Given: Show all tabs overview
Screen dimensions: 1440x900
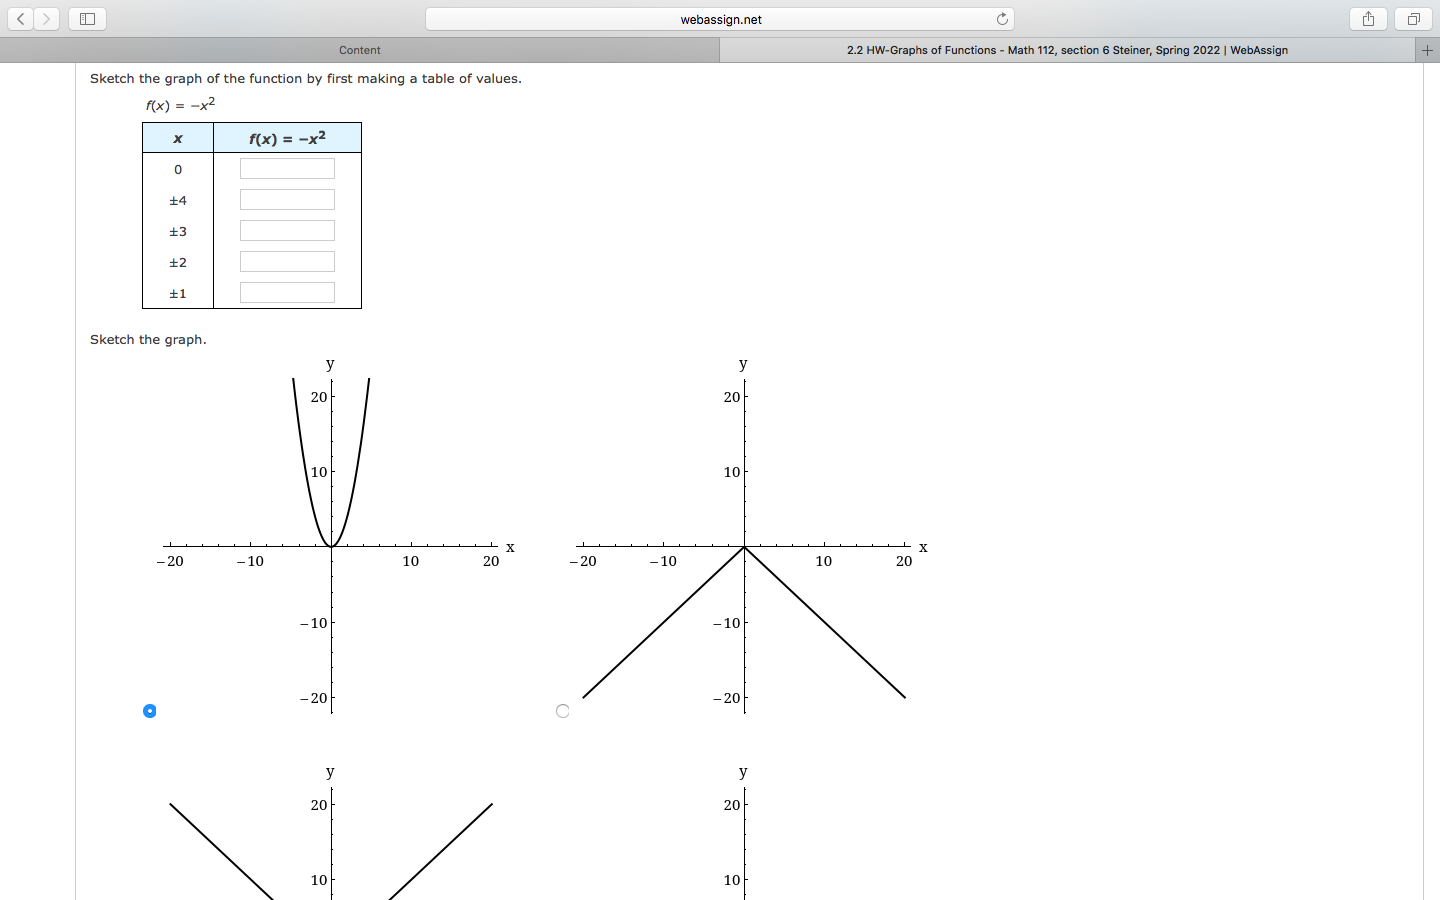Looking at the screenshot, I should [x=1414, y=19].
